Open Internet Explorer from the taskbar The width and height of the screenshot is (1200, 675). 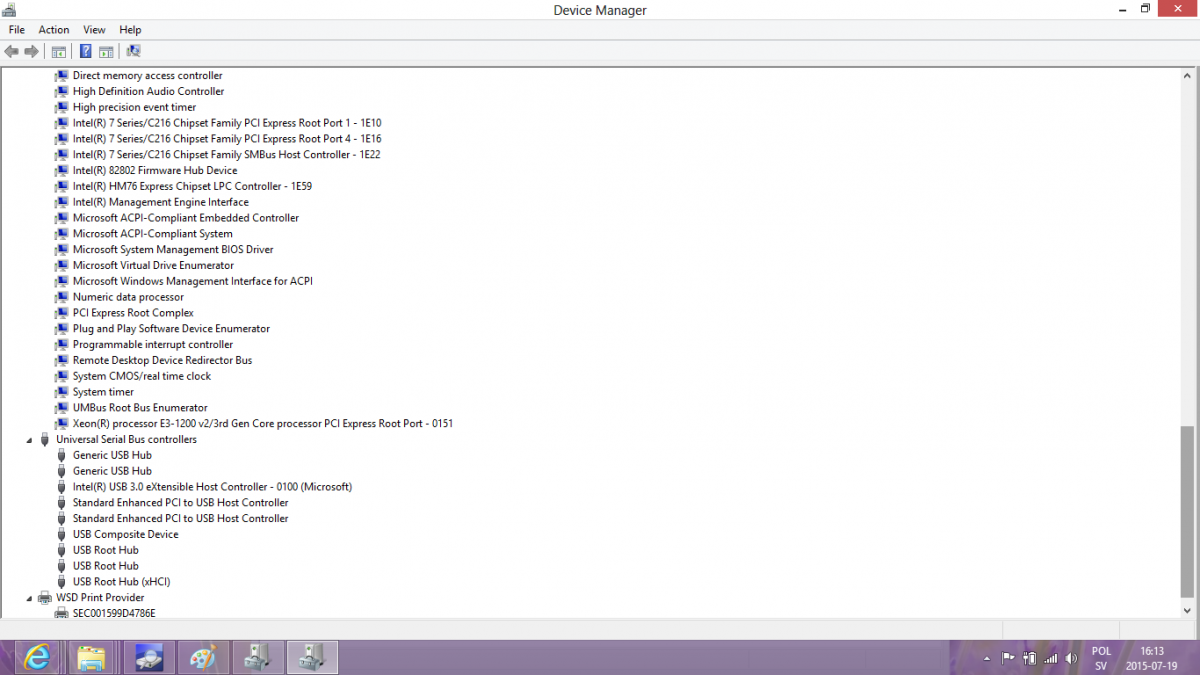(38, 658)
